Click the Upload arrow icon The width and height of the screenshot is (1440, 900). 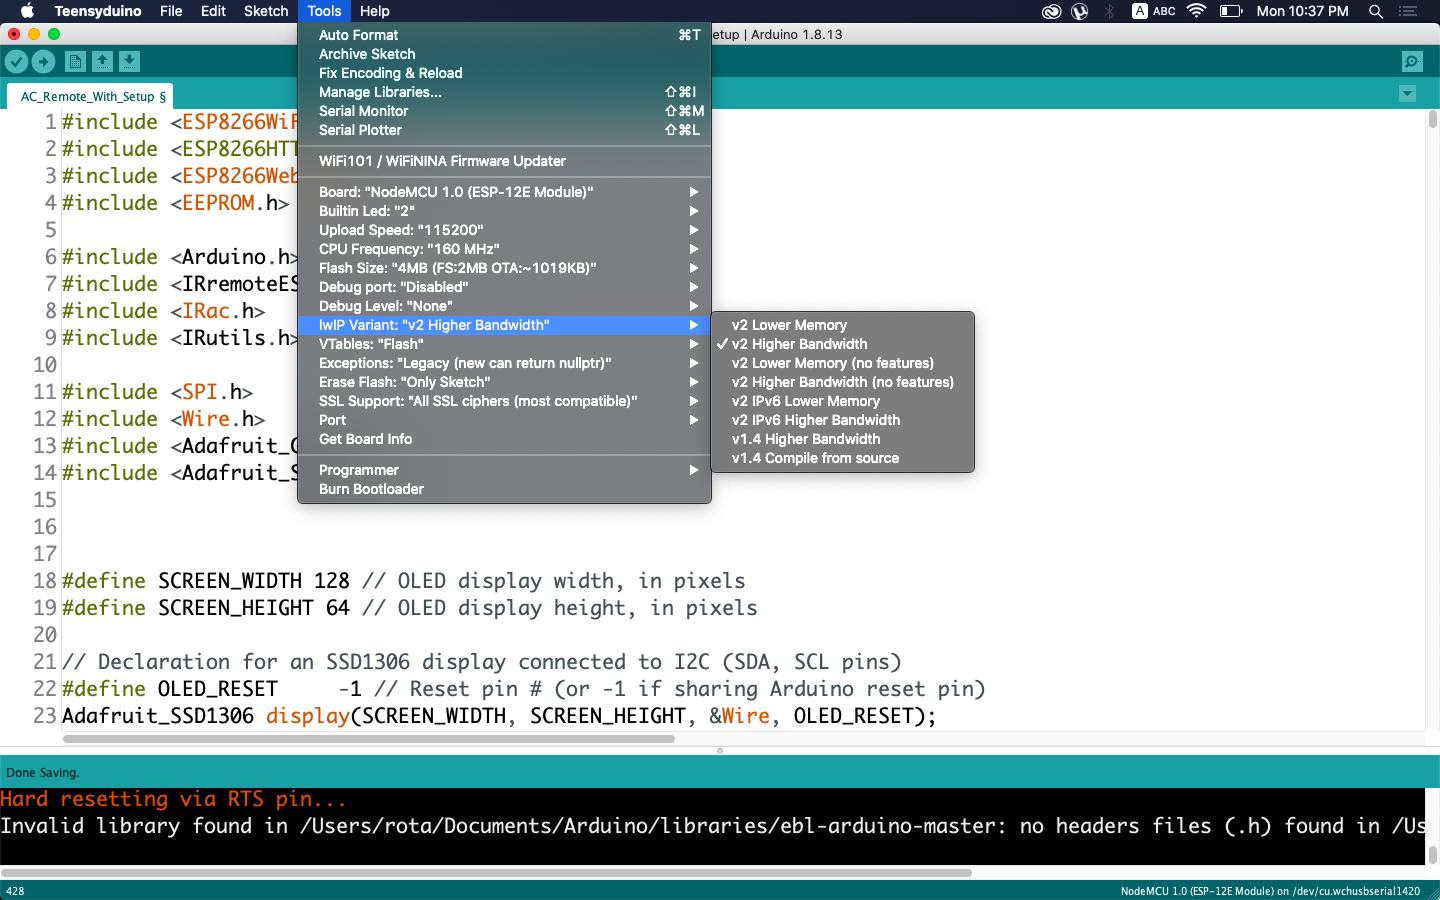click(44, 62)
